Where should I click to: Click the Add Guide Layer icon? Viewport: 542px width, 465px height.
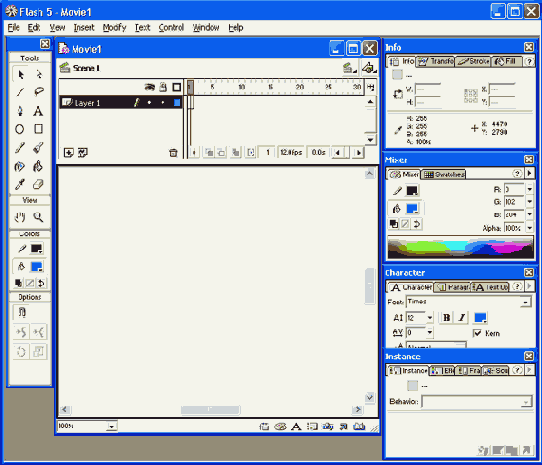(83, 152)
